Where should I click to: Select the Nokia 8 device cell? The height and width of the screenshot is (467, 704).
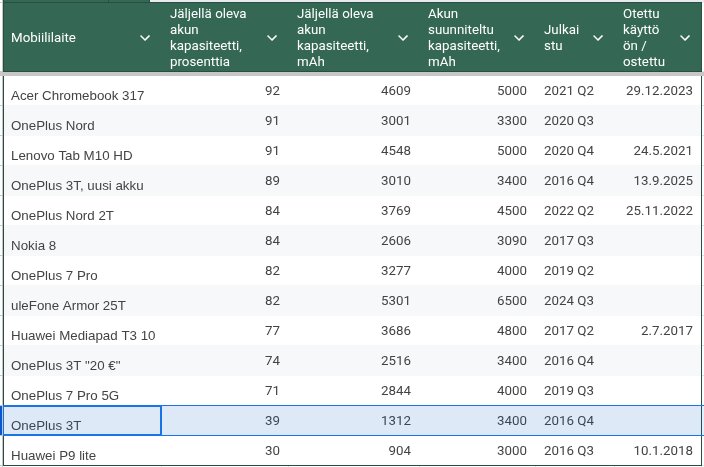[80, 245]
